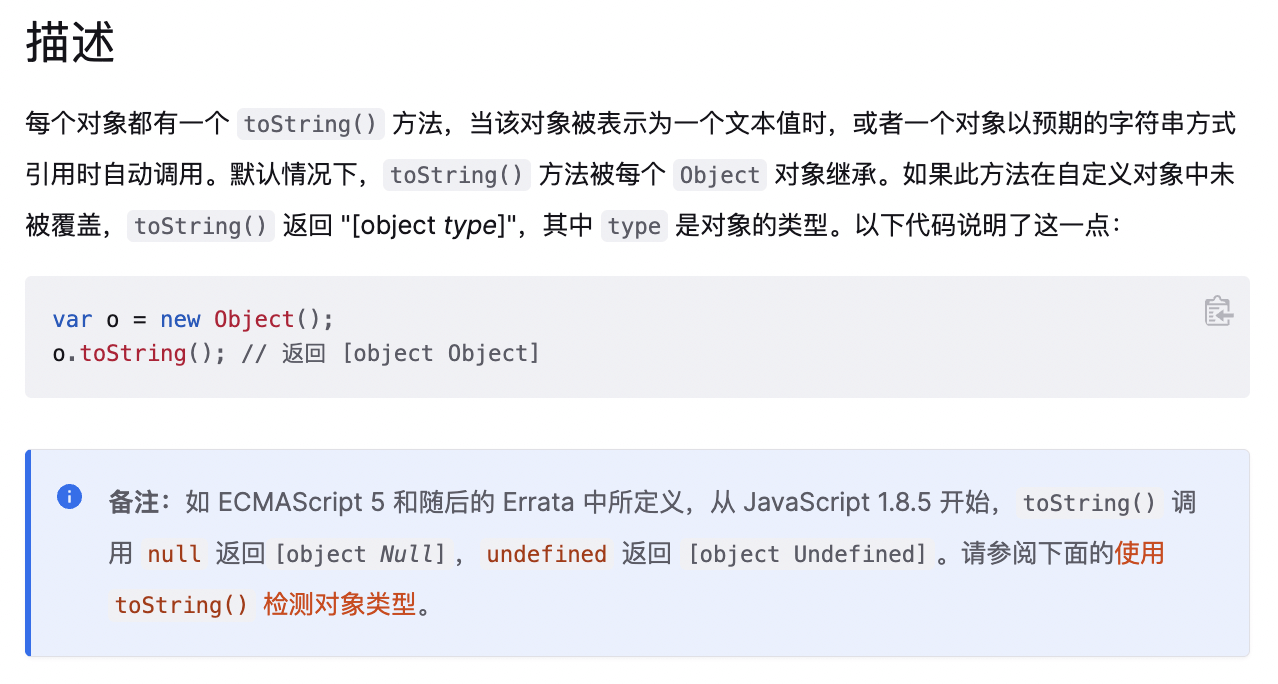Click the red 使用 link text after 请参阅下面的
This screenshot has height=684, width=1278.
pyautogui.click(x=1139, y=553)
